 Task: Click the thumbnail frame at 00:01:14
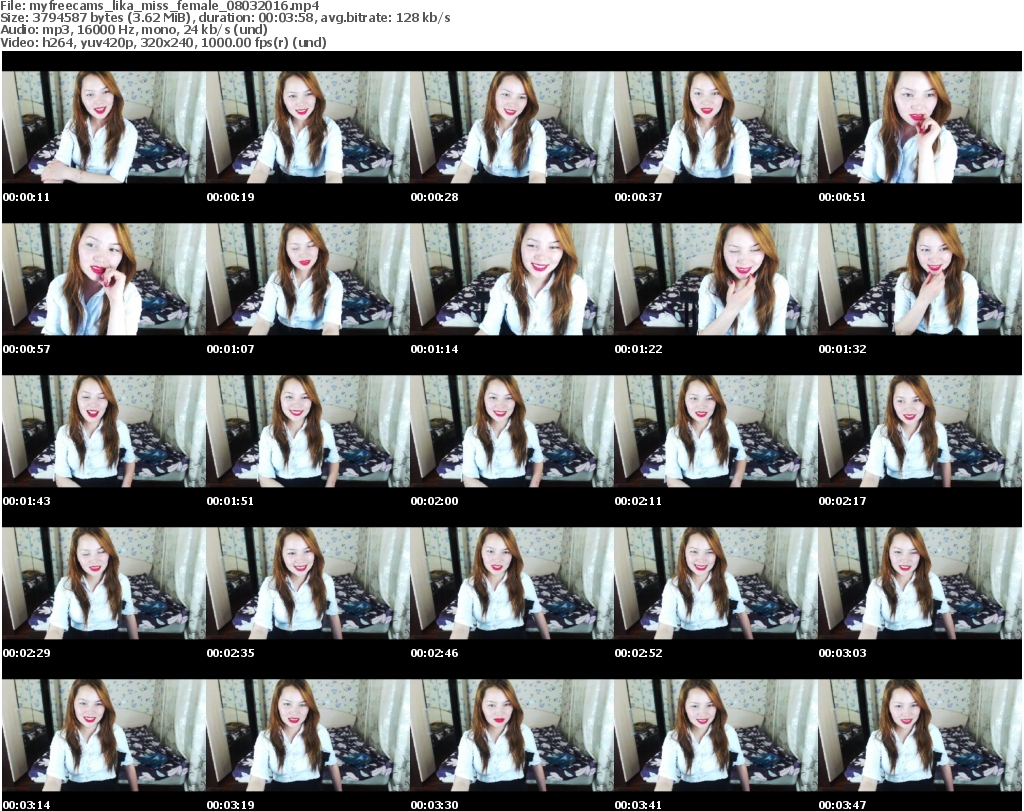512,279
